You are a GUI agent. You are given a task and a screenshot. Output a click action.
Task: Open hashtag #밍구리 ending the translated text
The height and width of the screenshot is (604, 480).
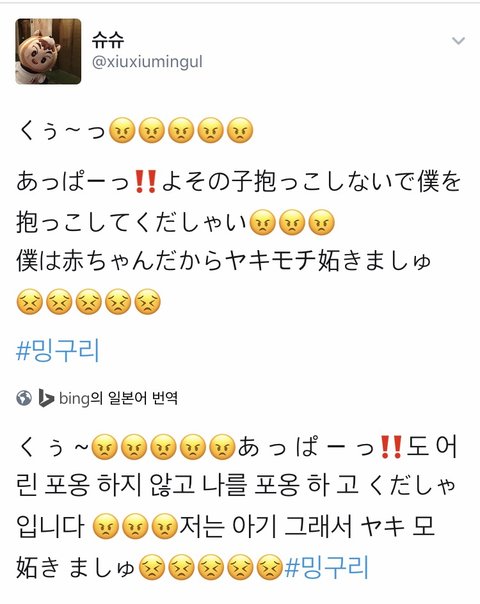[x=327, y=567]
